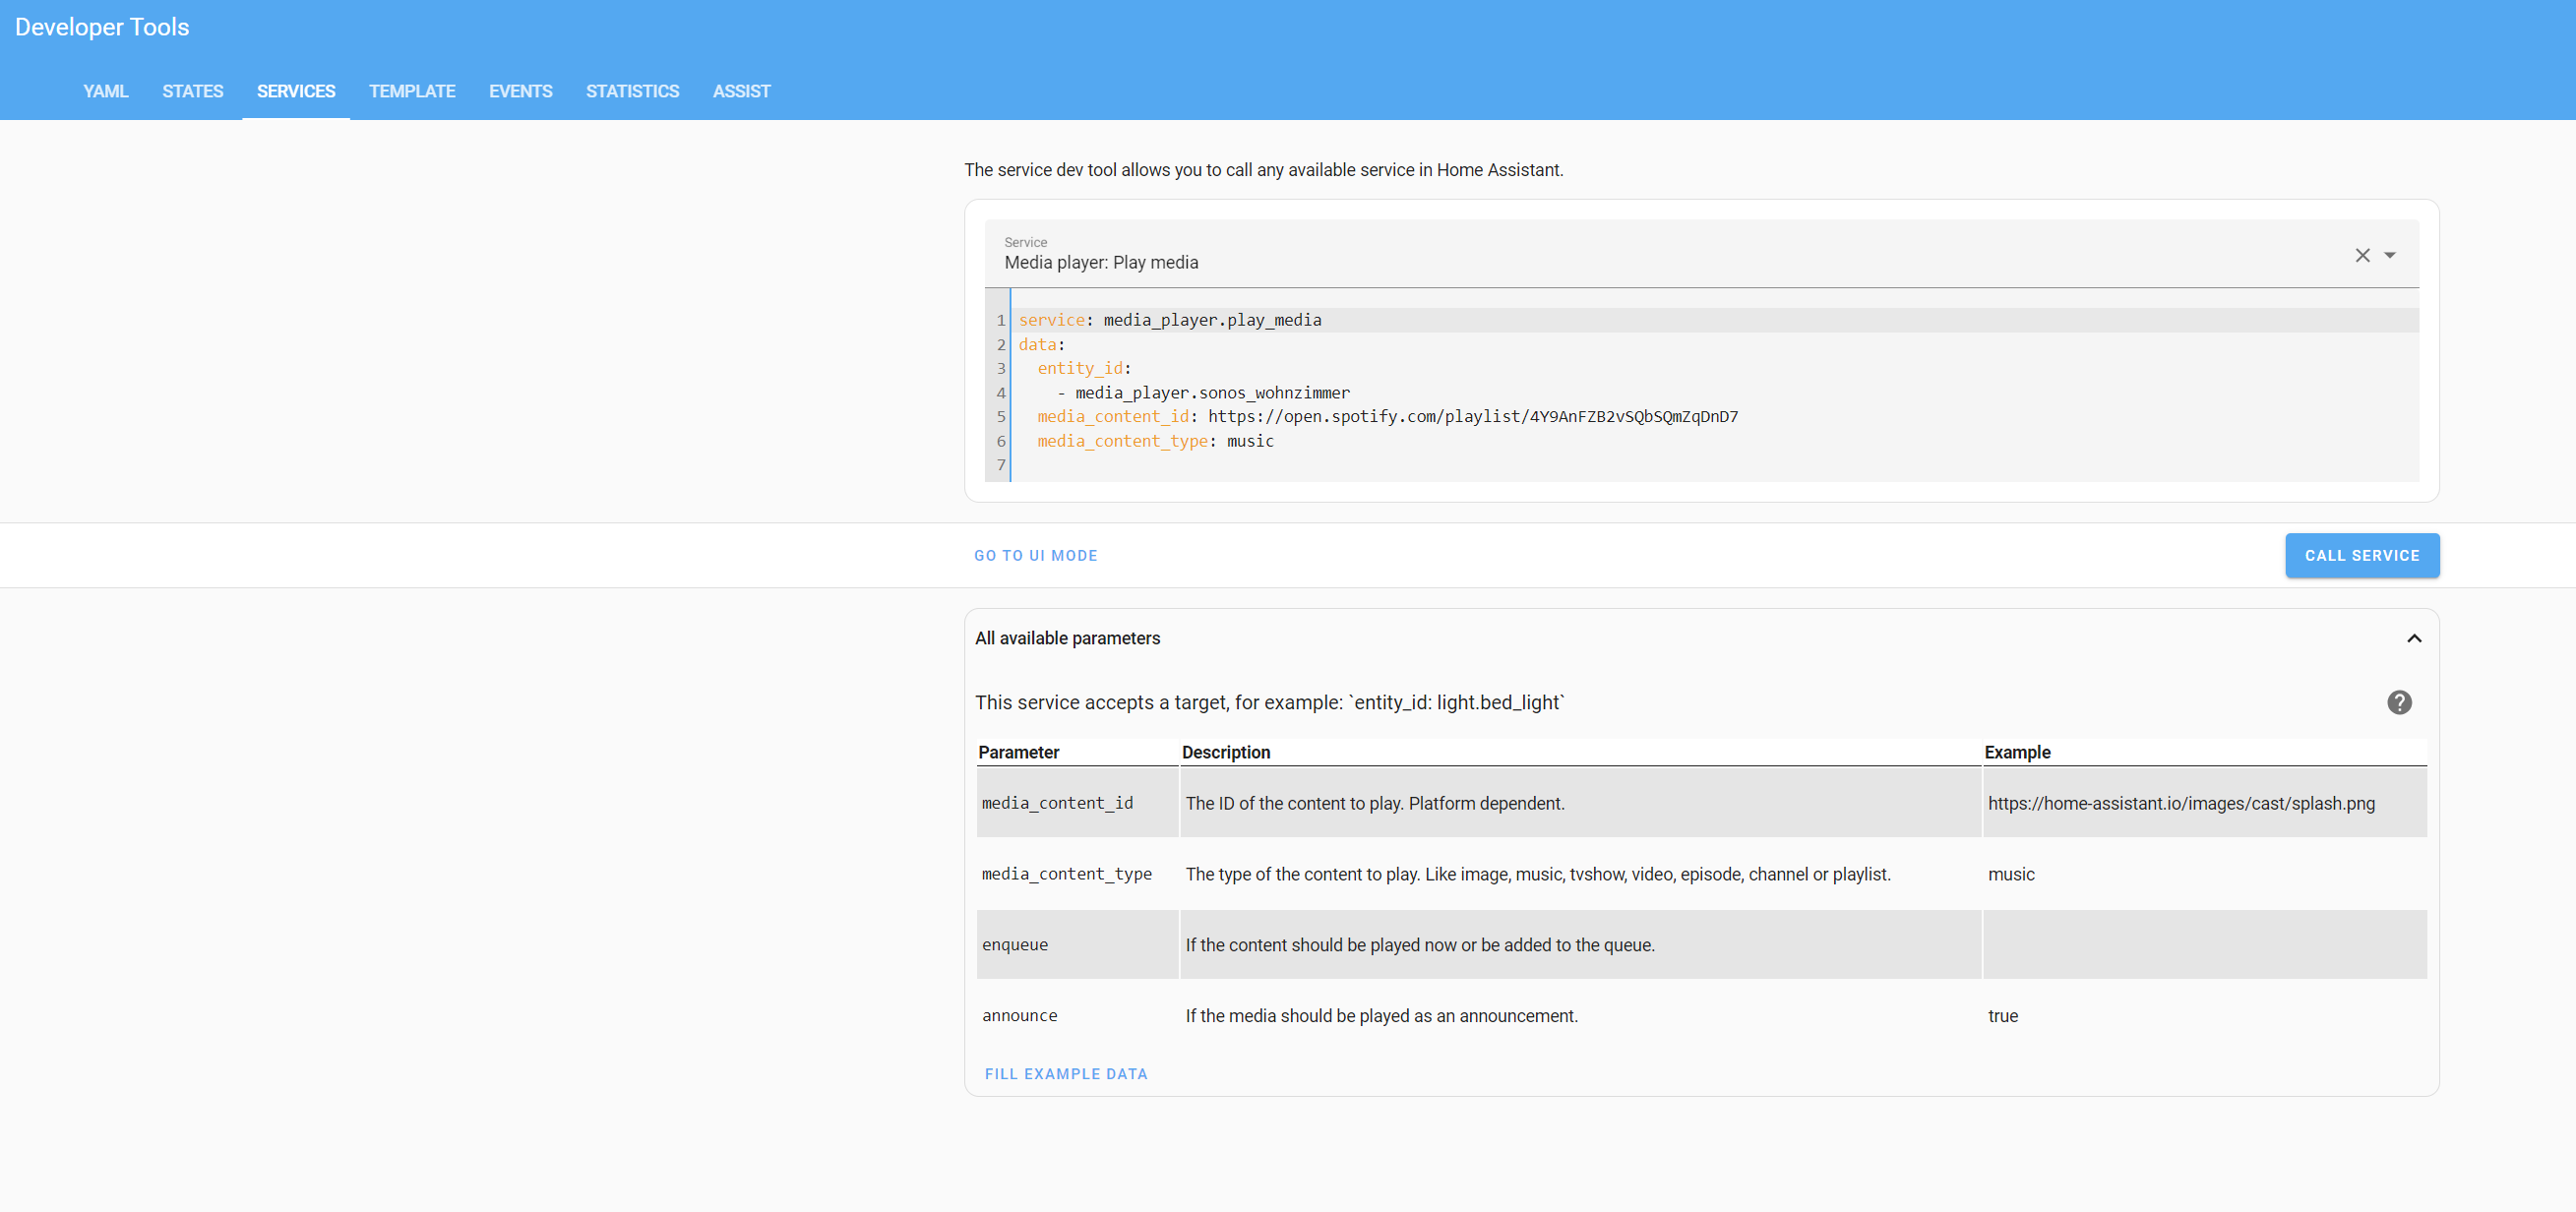Click the splash.png example URL
This screenshot has height=1212, width=2576.
[2181, 803]
